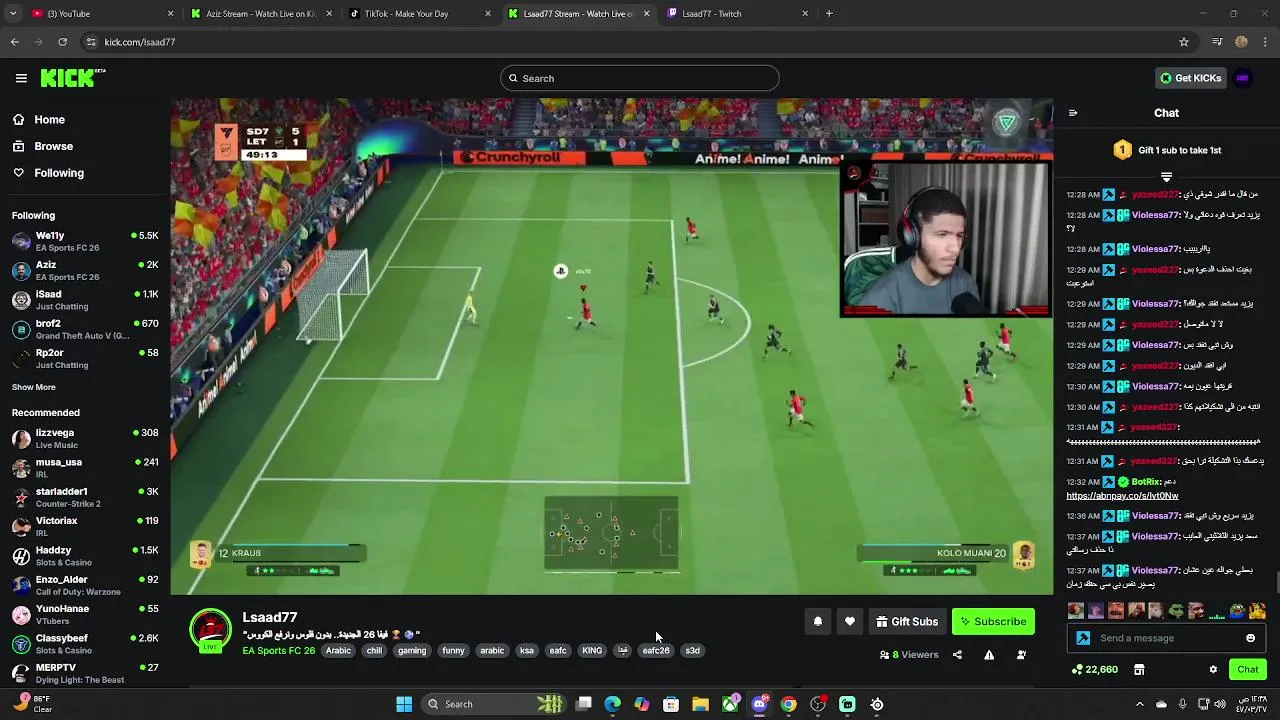
Task: Click the icon right of report triangle
Action: (x=1021, y=655)
